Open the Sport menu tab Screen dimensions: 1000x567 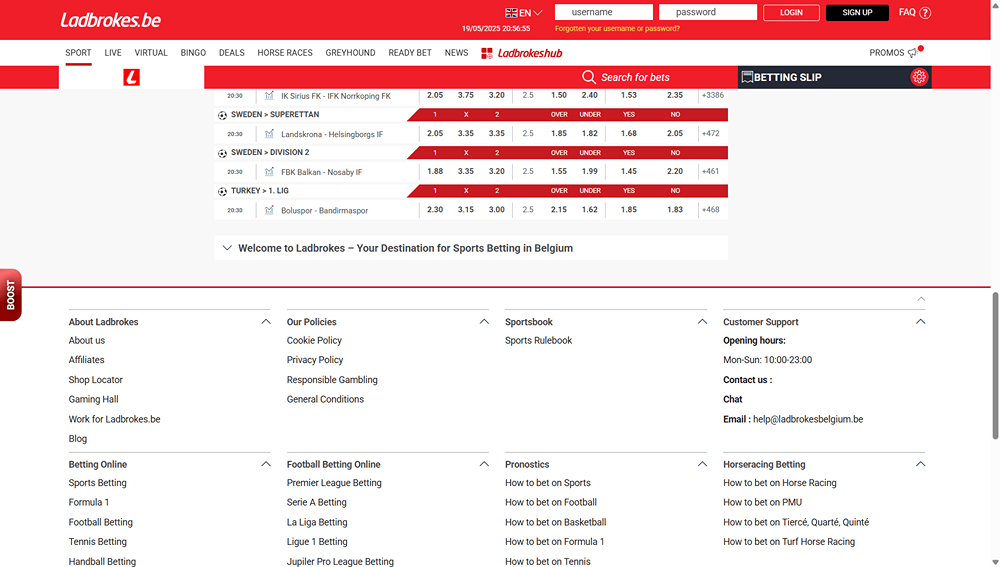pyautogui.click(x=78, y=52)
